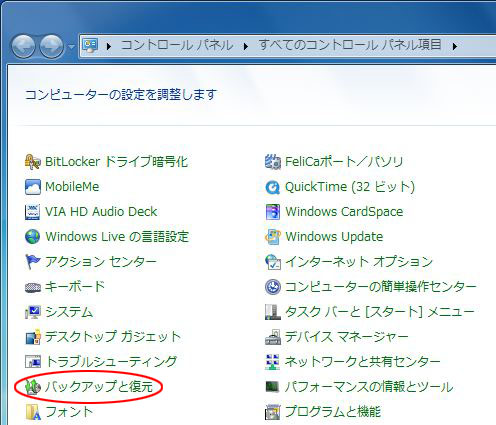
Task: Open Windows Live の言語設定 link
Action: tap(117, 237)
